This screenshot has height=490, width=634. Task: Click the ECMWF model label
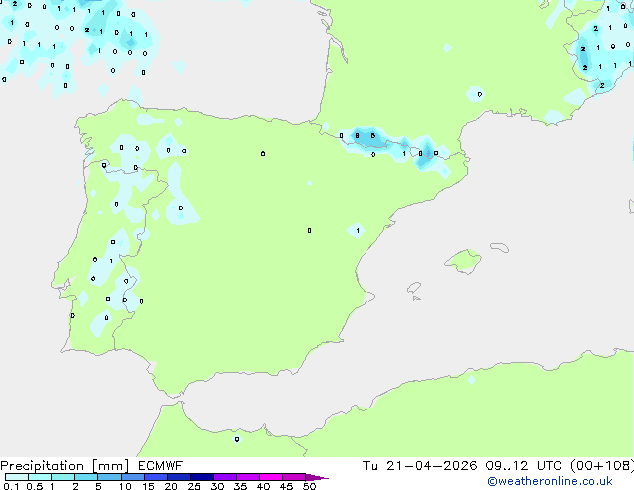pos(161,466)
